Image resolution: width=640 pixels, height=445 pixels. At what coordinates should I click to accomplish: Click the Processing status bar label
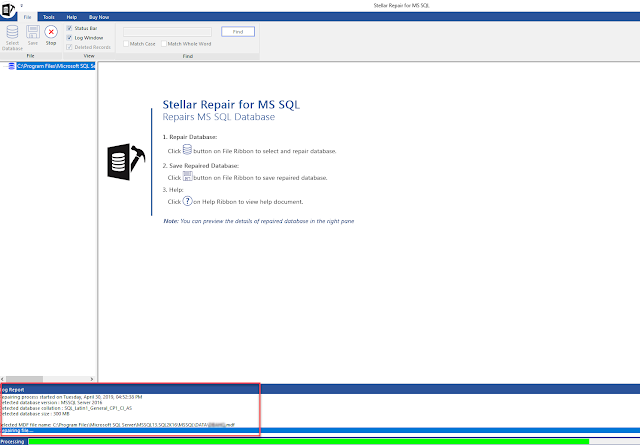click(13, 441)
